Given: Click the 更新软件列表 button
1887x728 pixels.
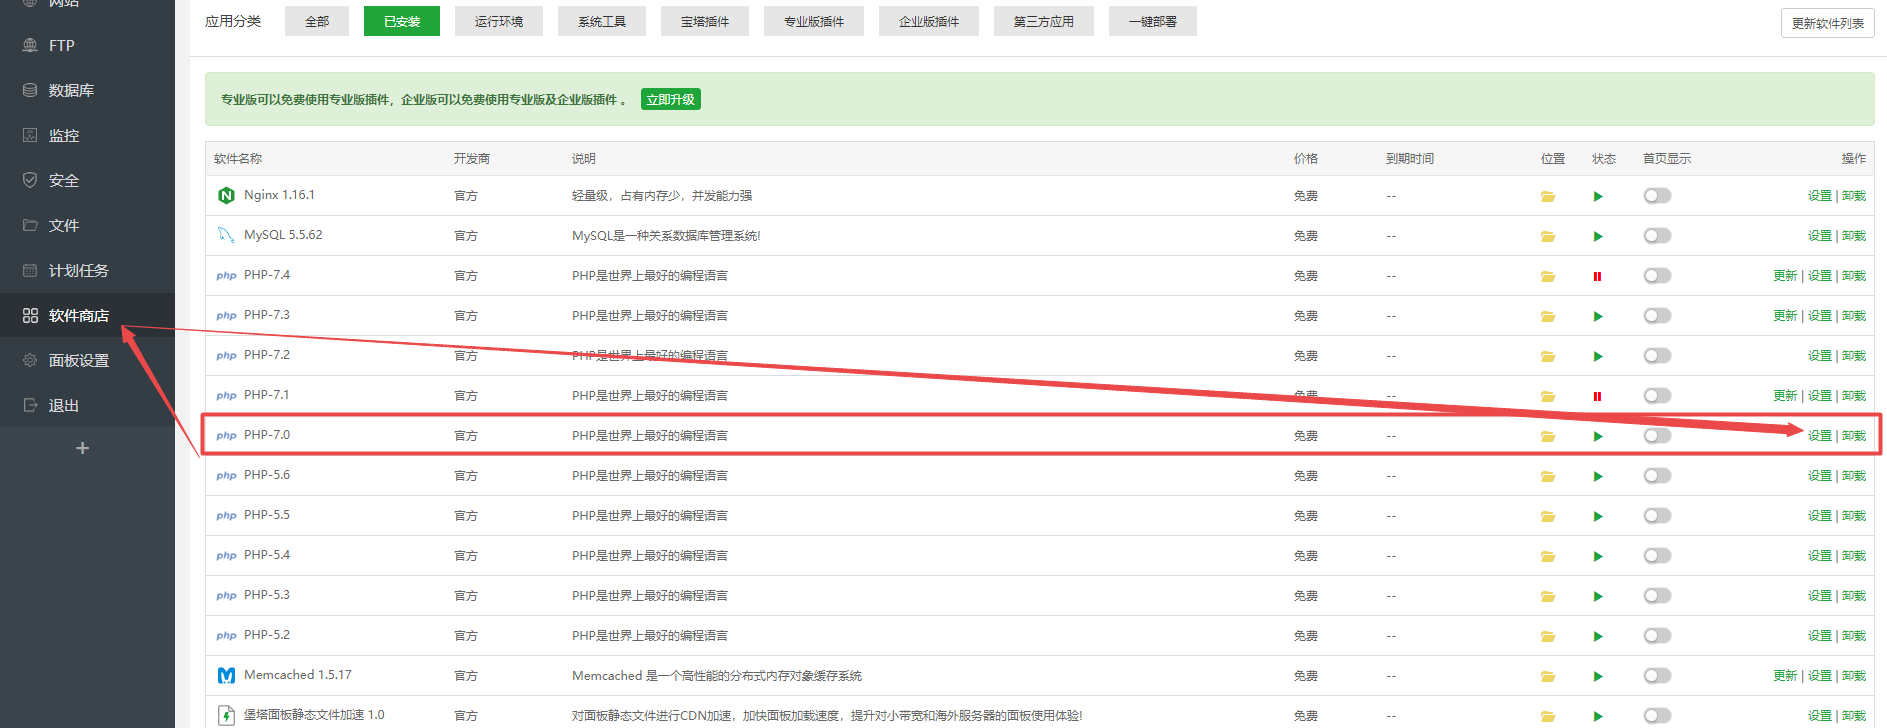Looking at the screenshot, I should point(1827,23).
